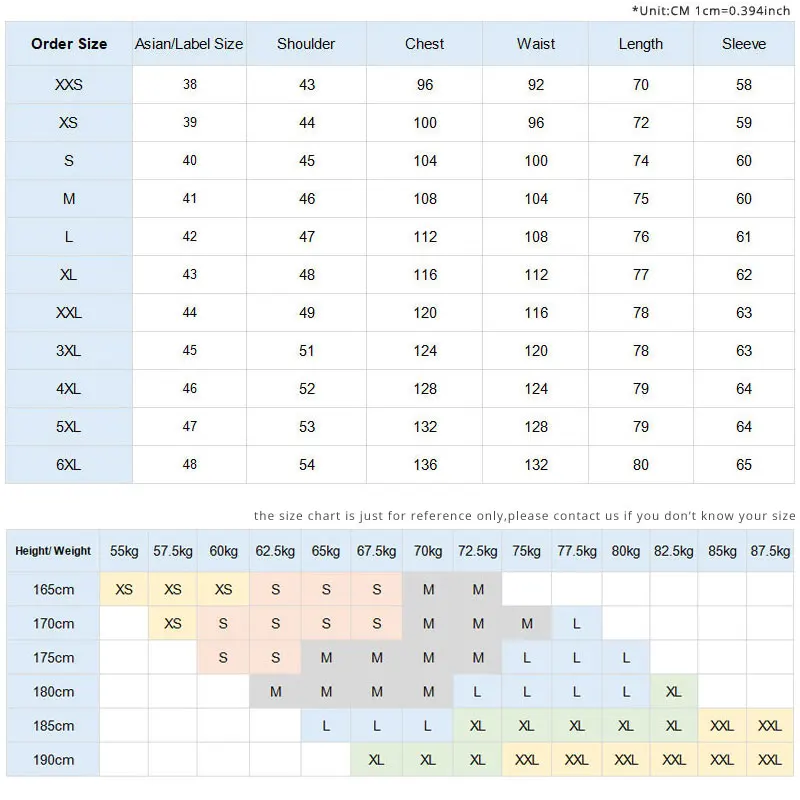Select the 55kg weight column header
800x800 pixels.
pos(124,551)
